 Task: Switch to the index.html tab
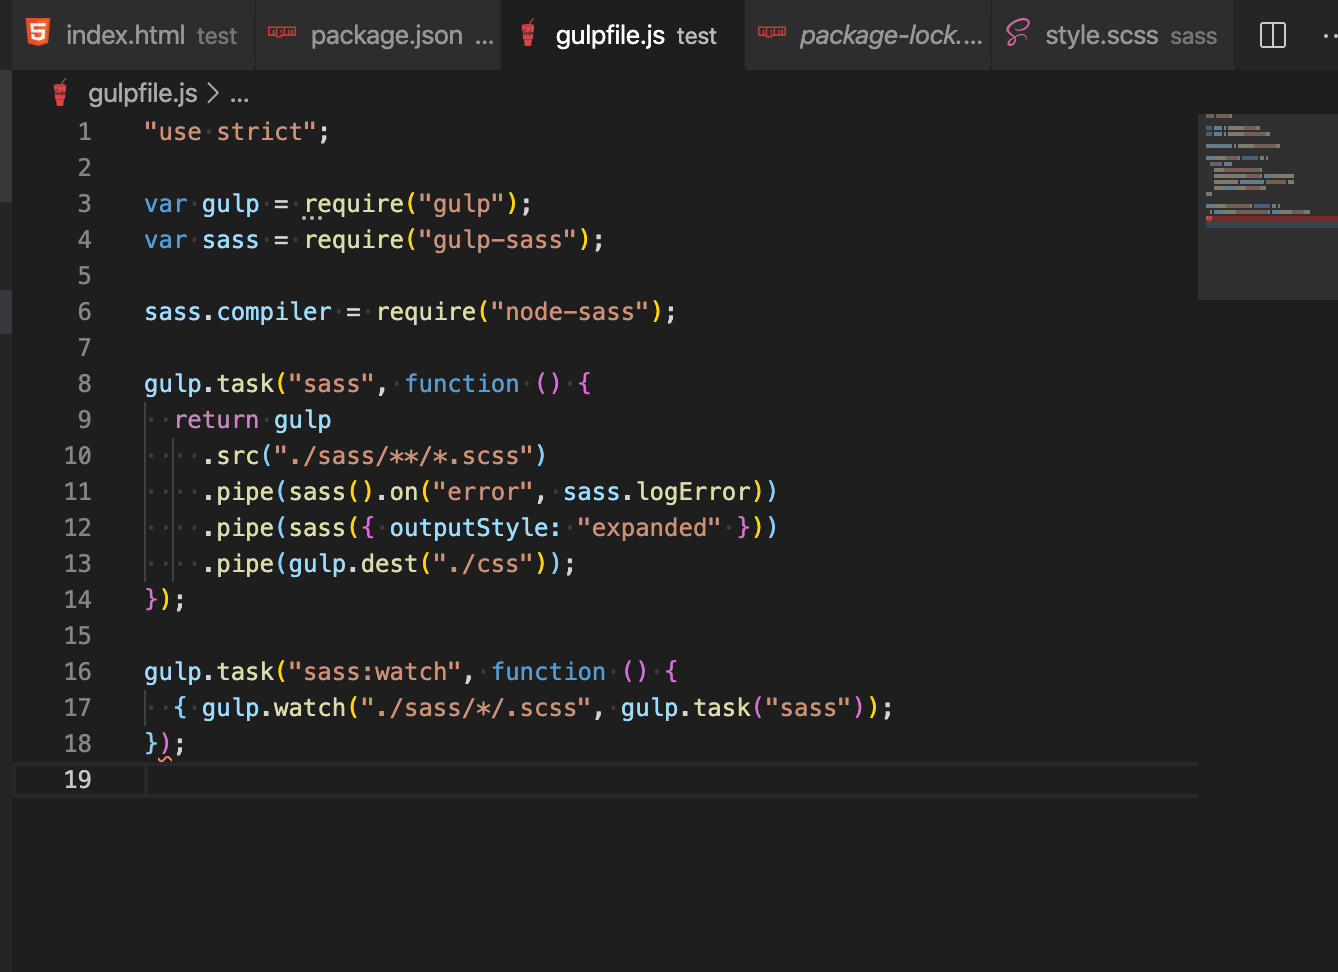125,36
